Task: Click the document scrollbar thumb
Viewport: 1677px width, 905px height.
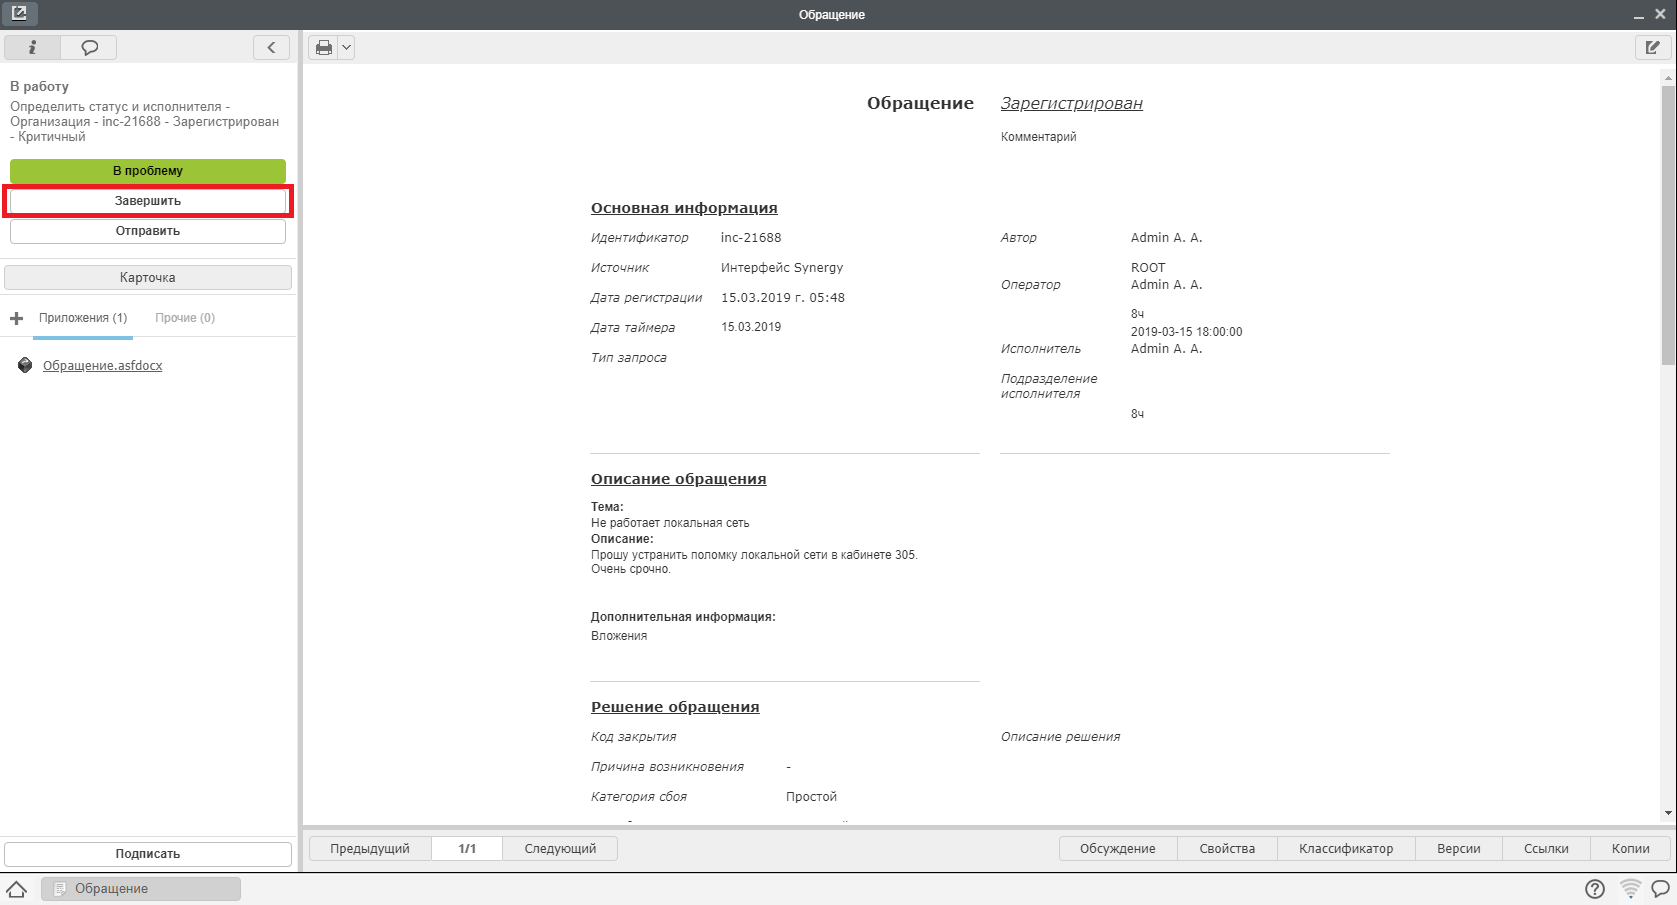Action: pyautogui.click(x=1668, y=225)
